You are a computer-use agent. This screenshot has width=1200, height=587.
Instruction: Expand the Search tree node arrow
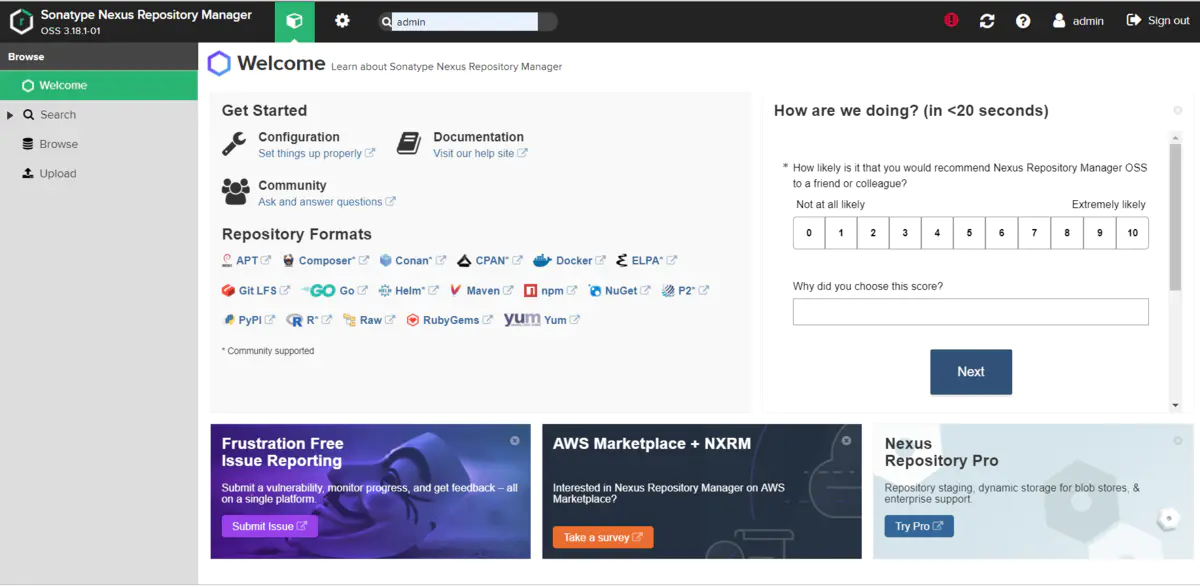pyautogui.click(x=10, y=115)
